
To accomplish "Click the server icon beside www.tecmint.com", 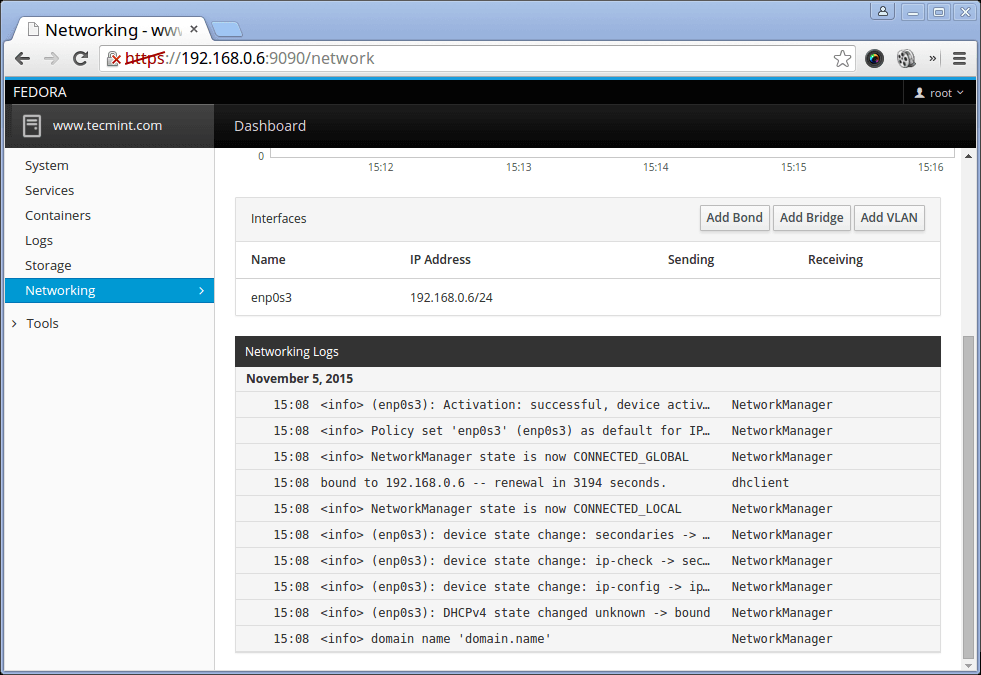I will click(32, 126).
